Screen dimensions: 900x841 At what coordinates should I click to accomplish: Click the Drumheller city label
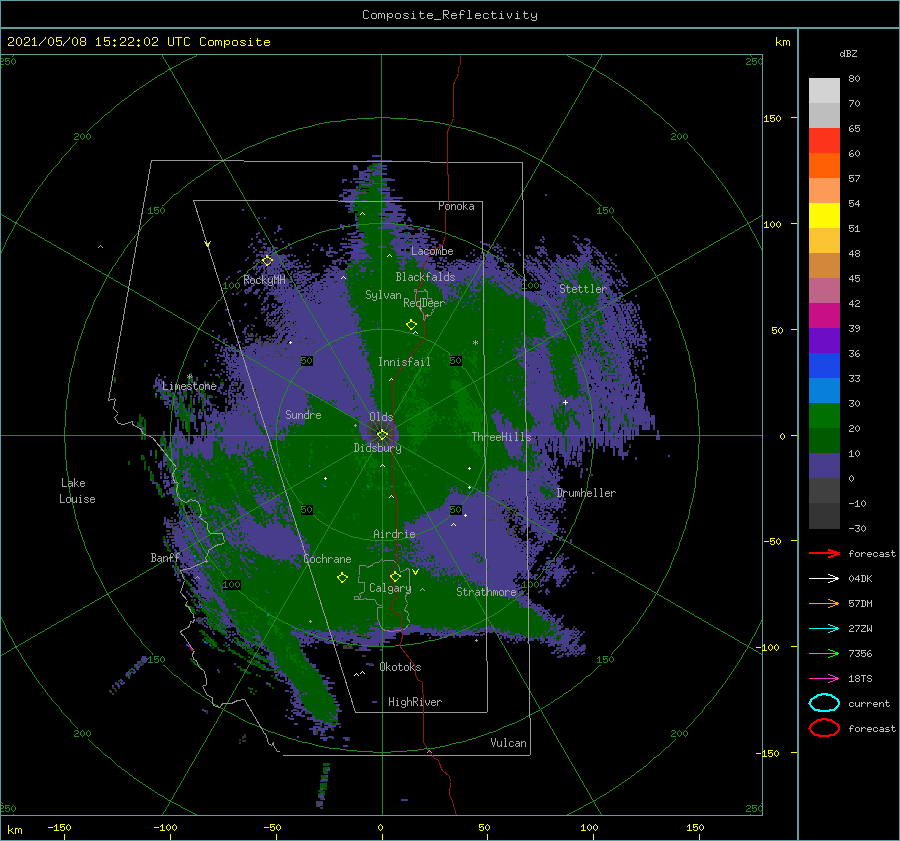pyautogui.click(x=586, y=493)
